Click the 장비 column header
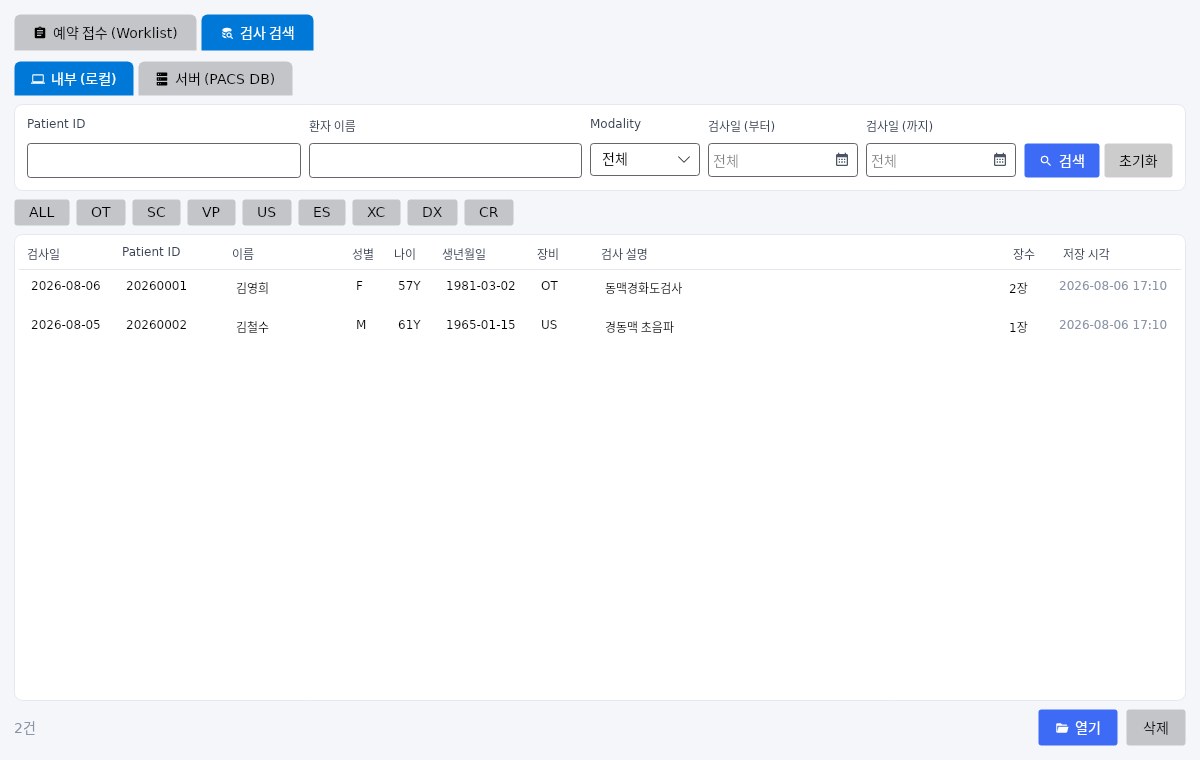The height and width of the screenshot is (760, 1200). [x=548, y=254]
